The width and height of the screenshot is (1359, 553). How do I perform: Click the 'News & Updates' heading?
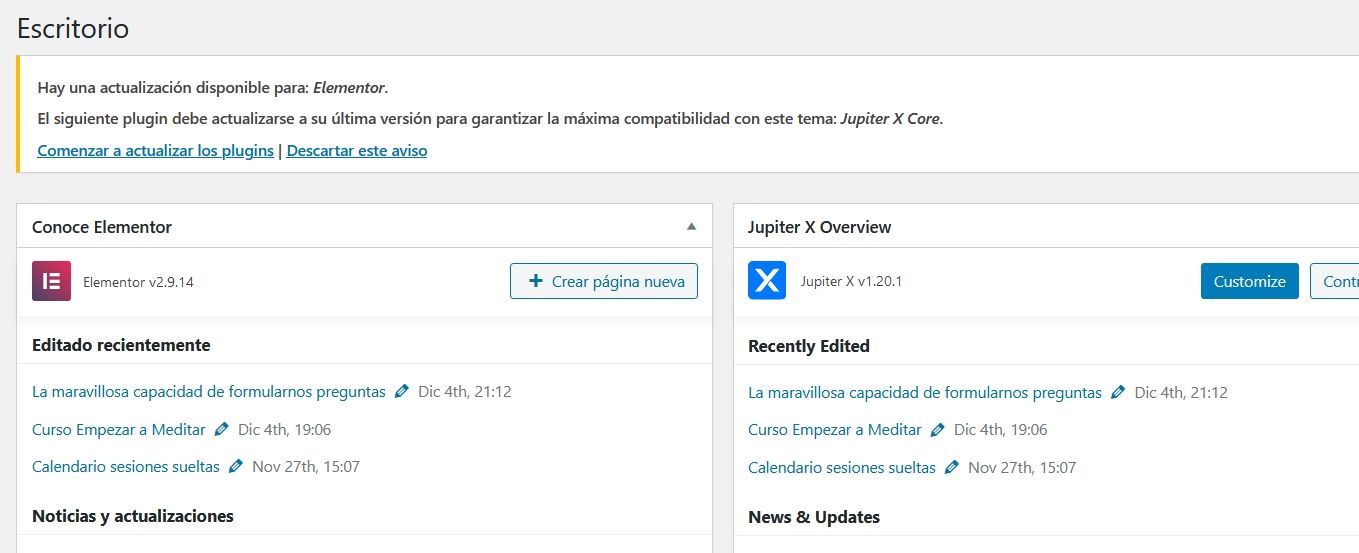tap(814, 517)
